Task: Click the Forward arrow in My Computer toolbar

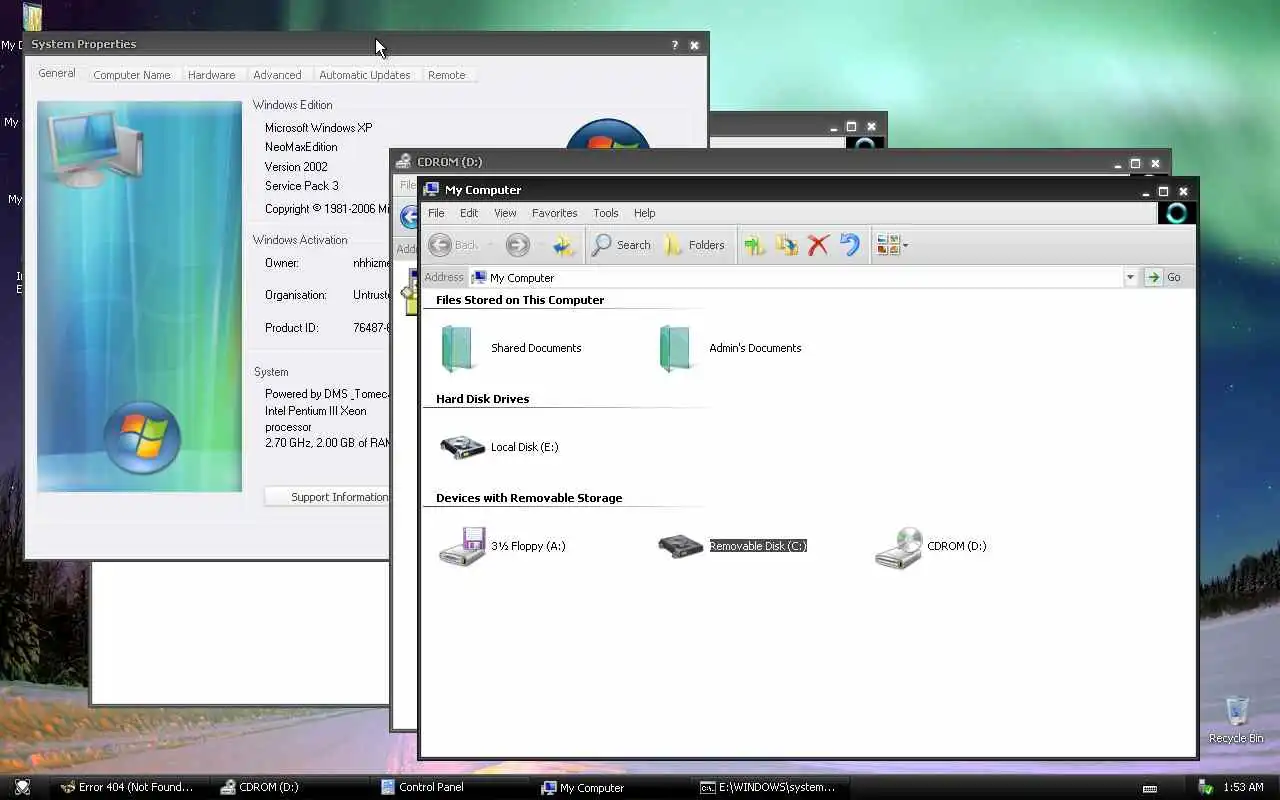Action: pos(517,245)
